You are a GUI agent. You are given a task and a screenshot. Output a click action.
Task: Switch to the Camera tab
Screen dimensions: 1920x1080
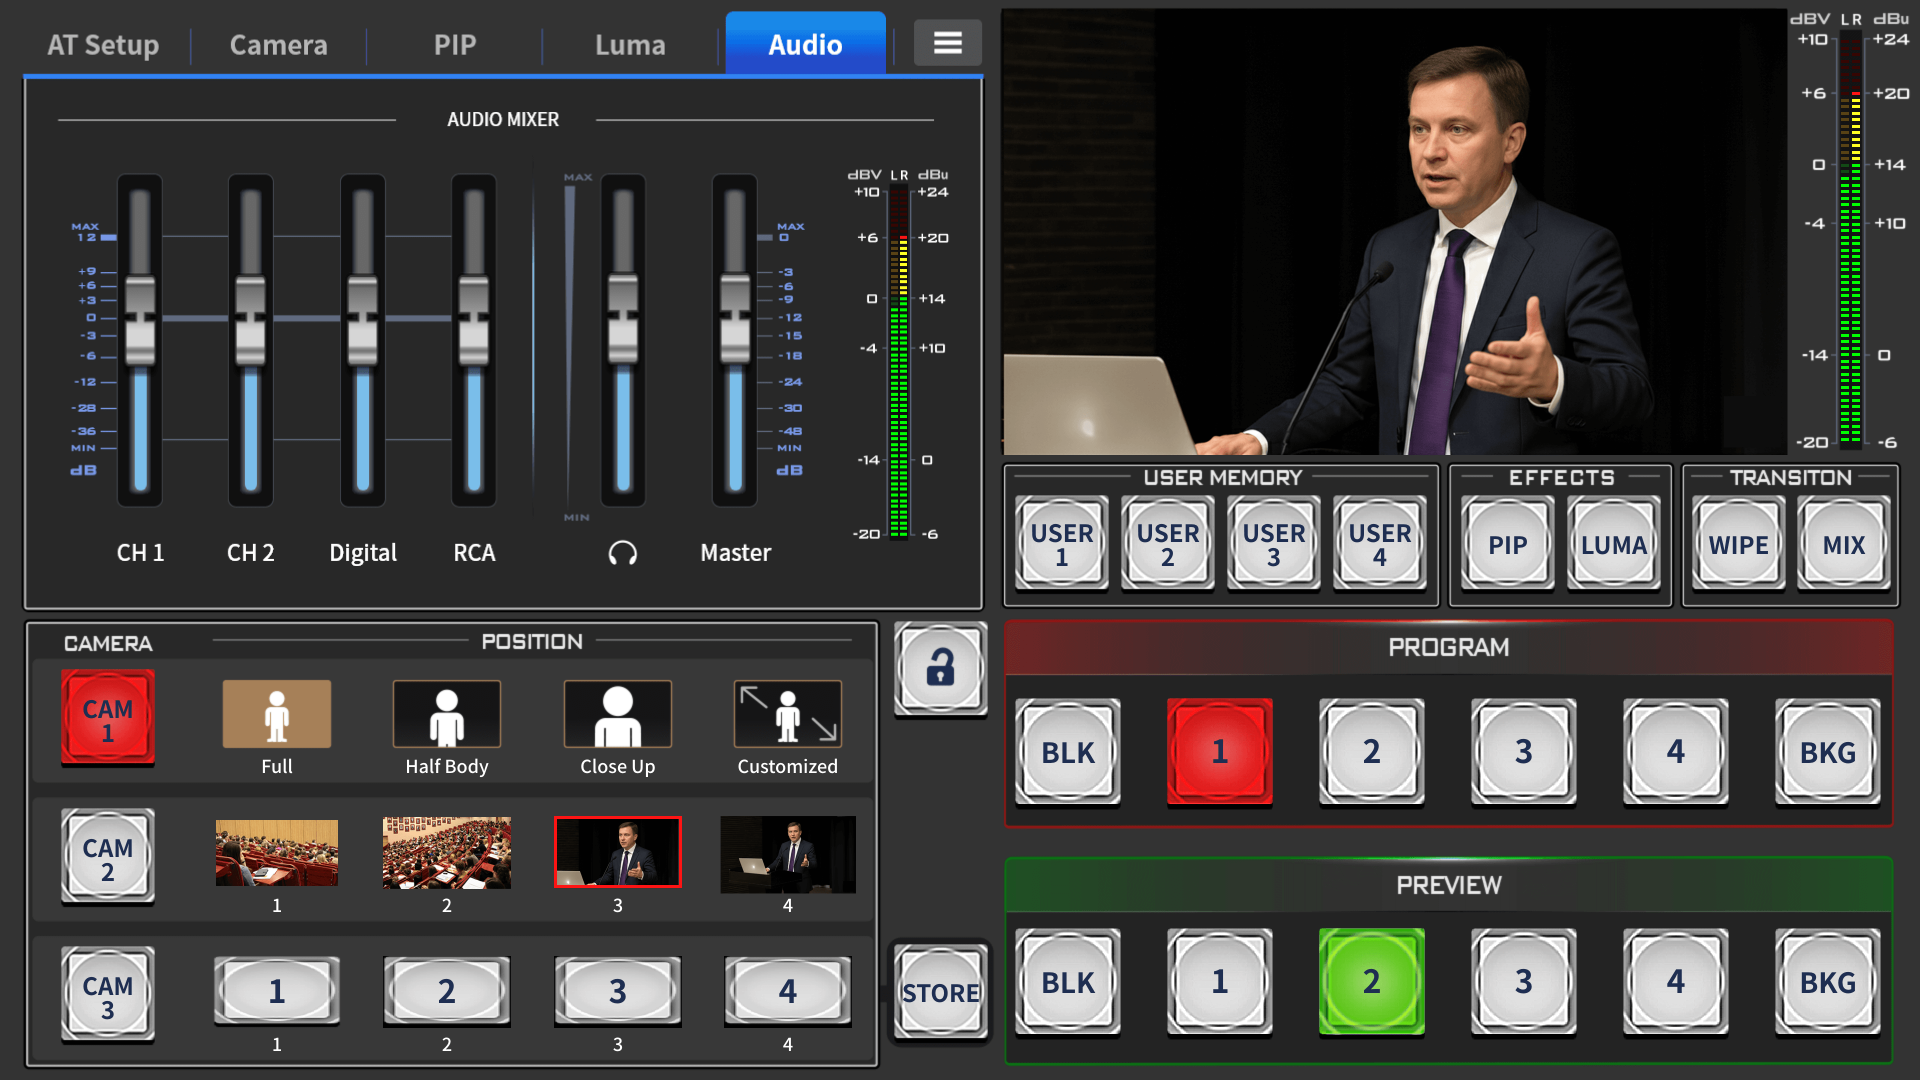coord(278,45)
